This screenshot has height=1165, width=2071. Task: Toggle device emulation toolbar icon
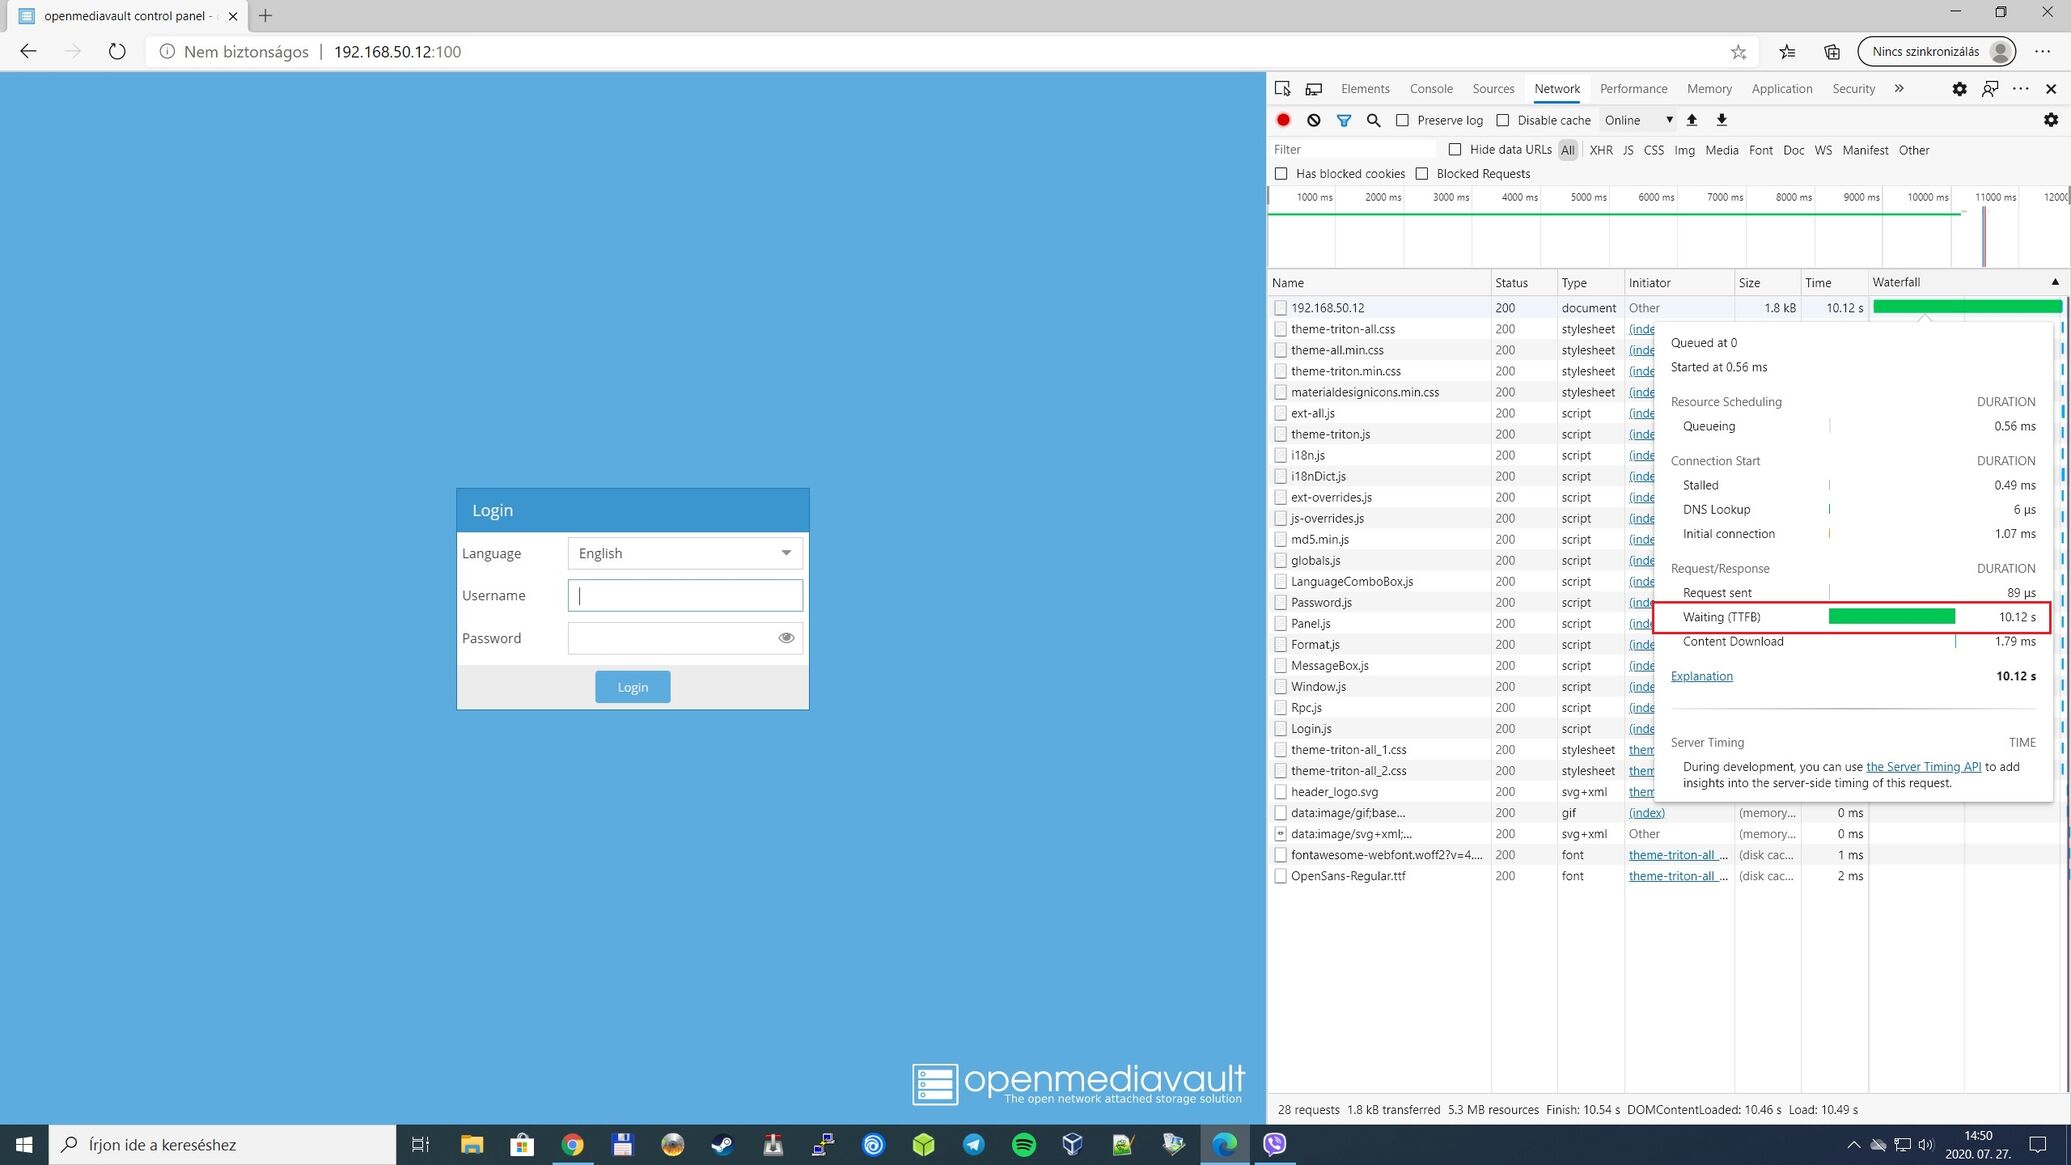1313,89
